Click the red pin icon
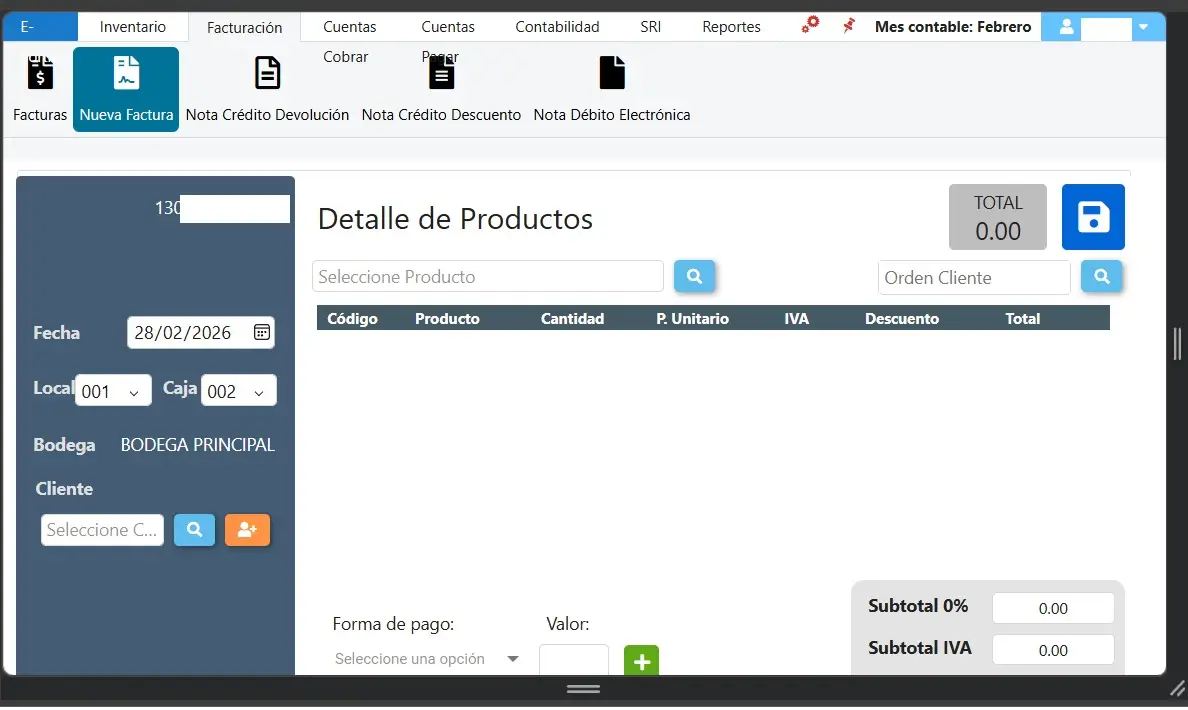The width and height of the screenshot is (1188, 710). [x=848, y=26]
